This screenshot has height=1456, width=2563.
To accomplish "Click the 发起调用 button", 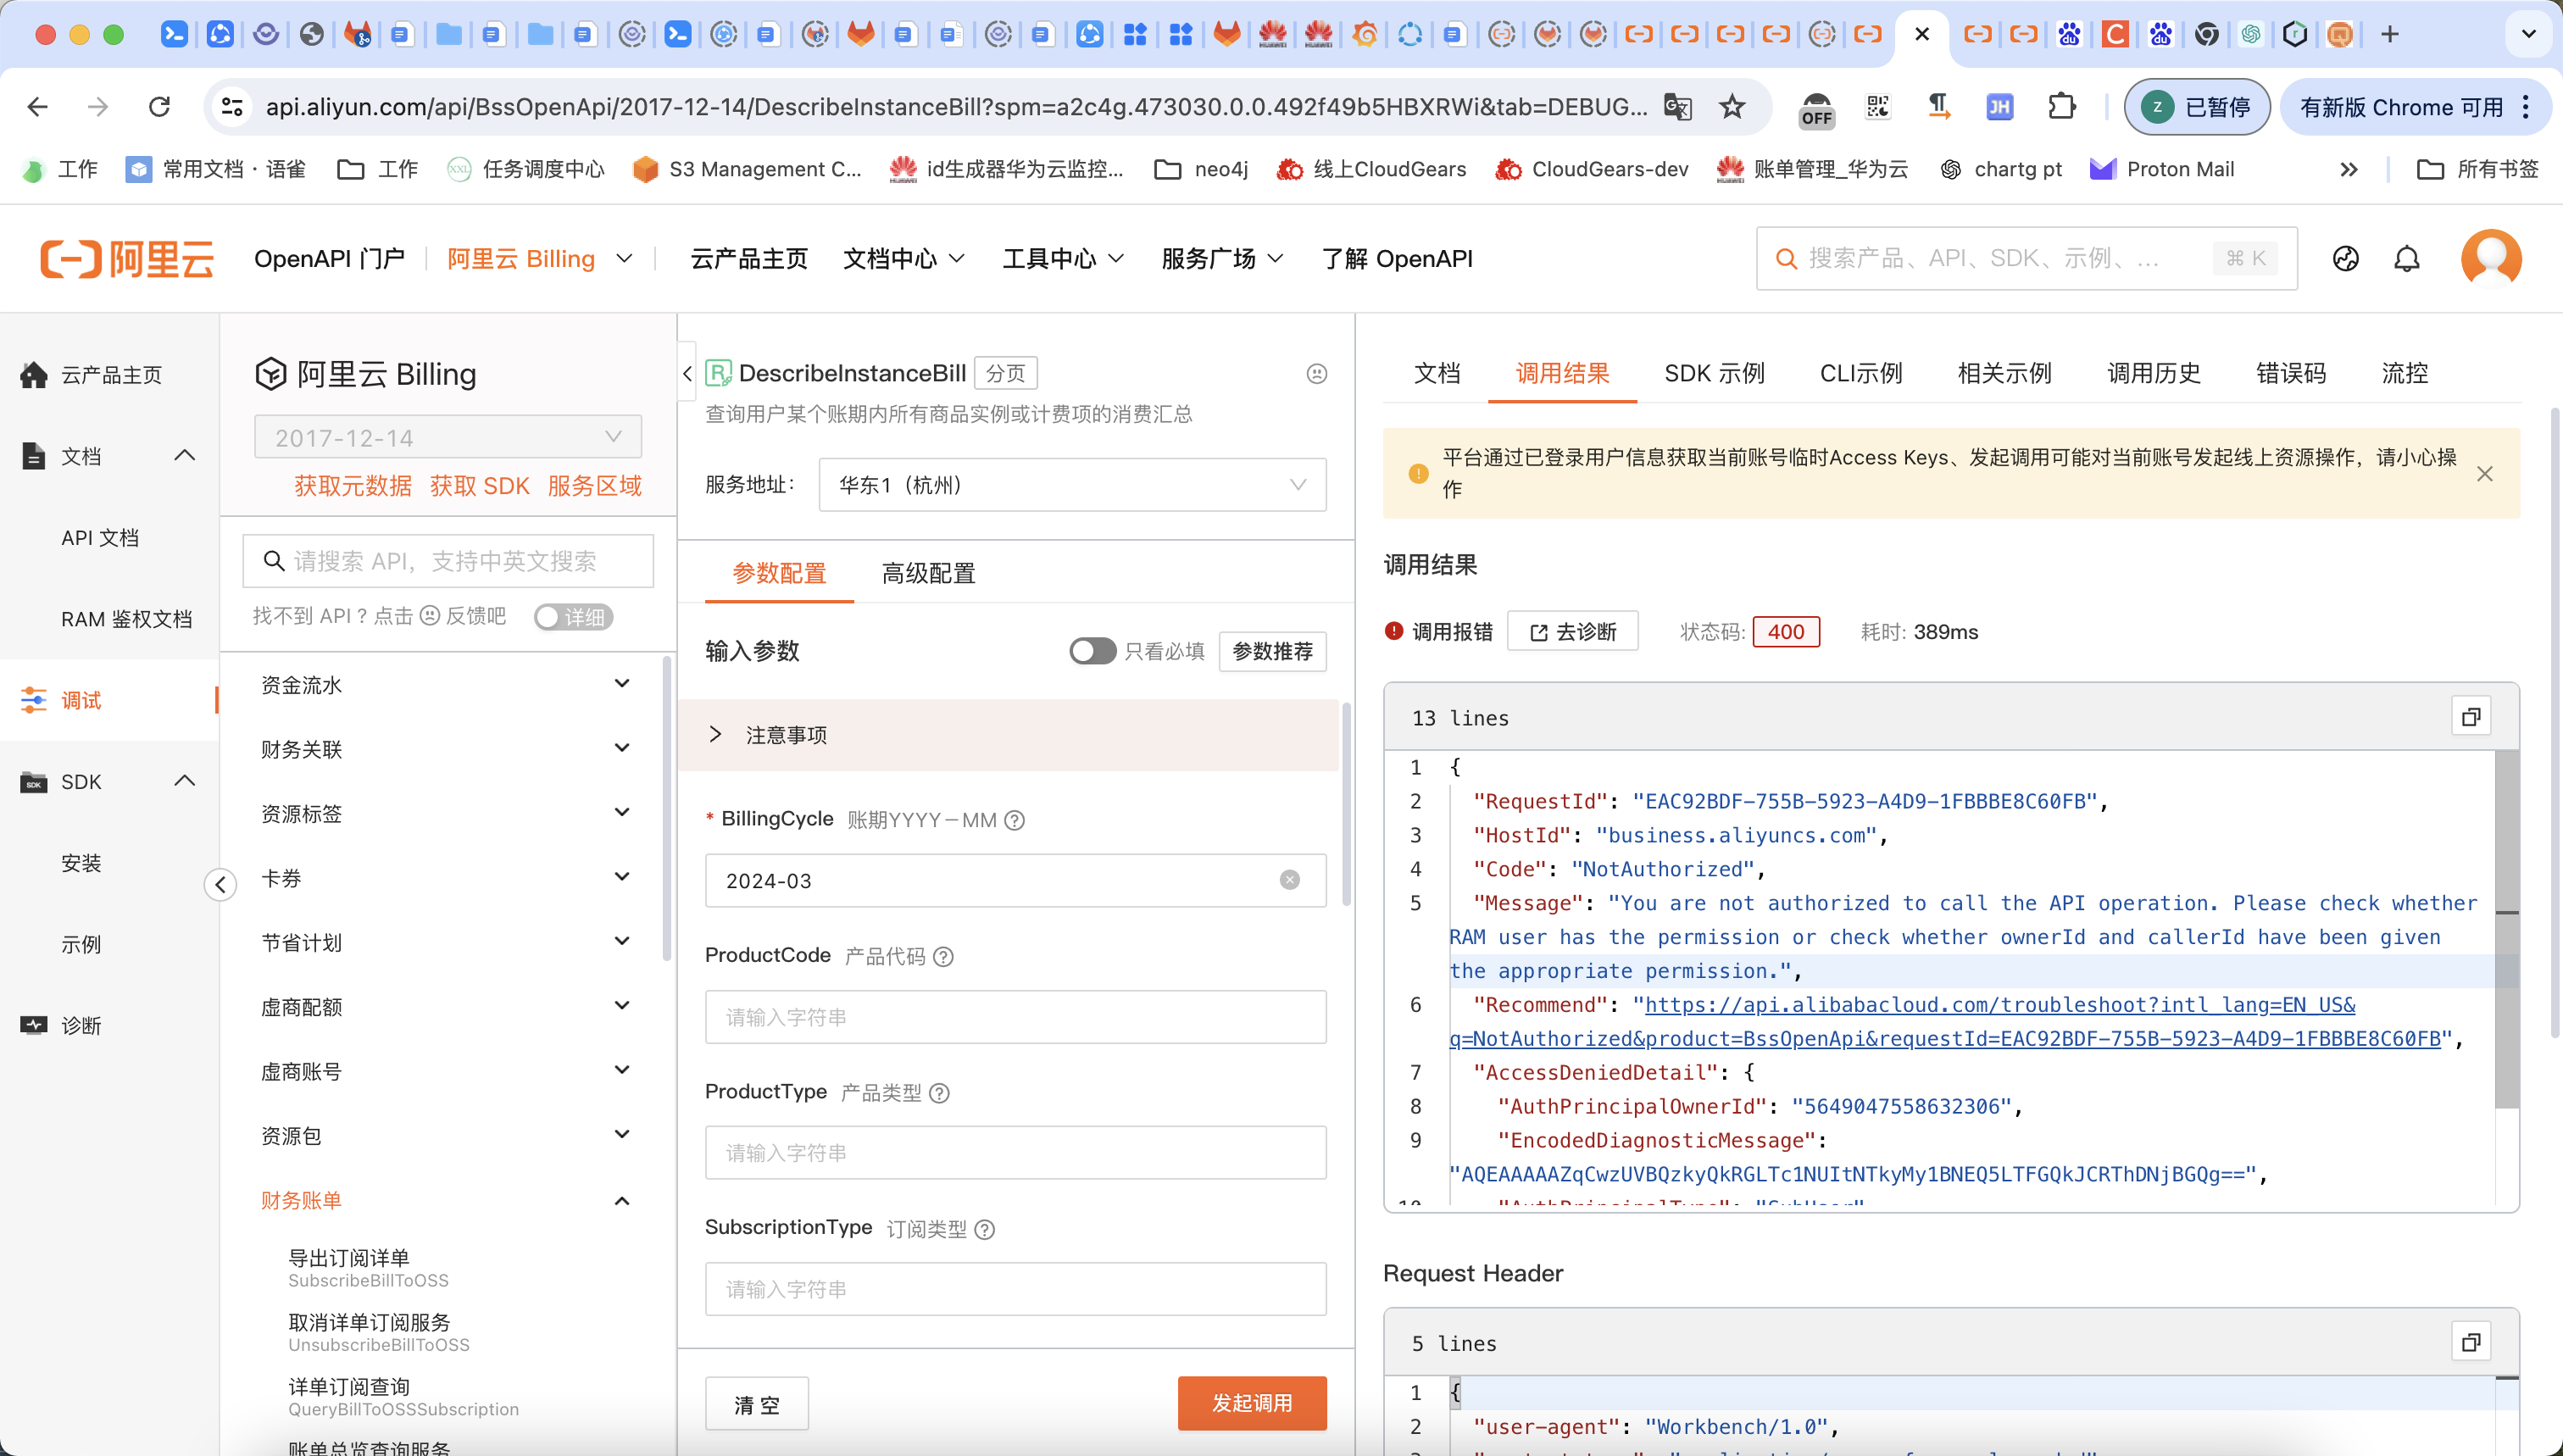I will (1252, 1403).
